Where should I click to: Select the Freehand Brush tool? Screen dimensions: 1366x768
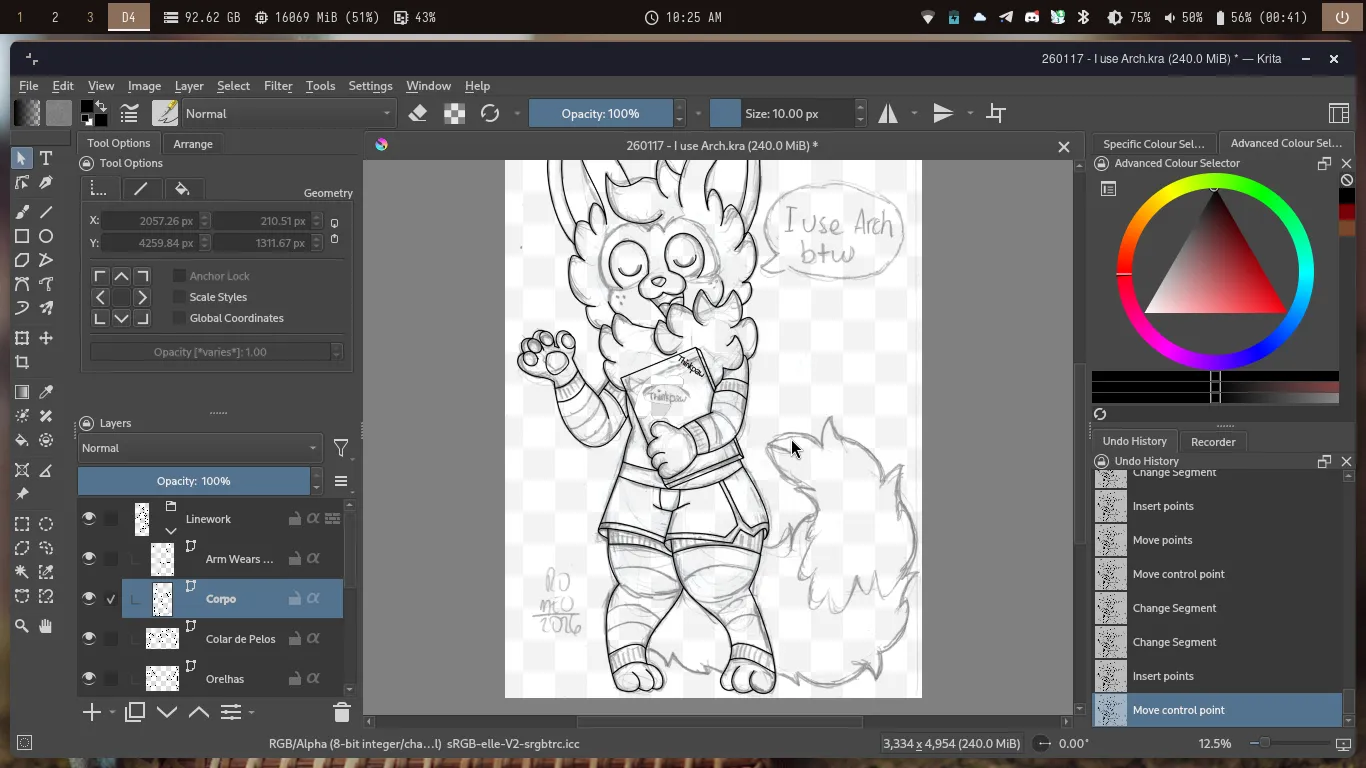coord(22,212)
